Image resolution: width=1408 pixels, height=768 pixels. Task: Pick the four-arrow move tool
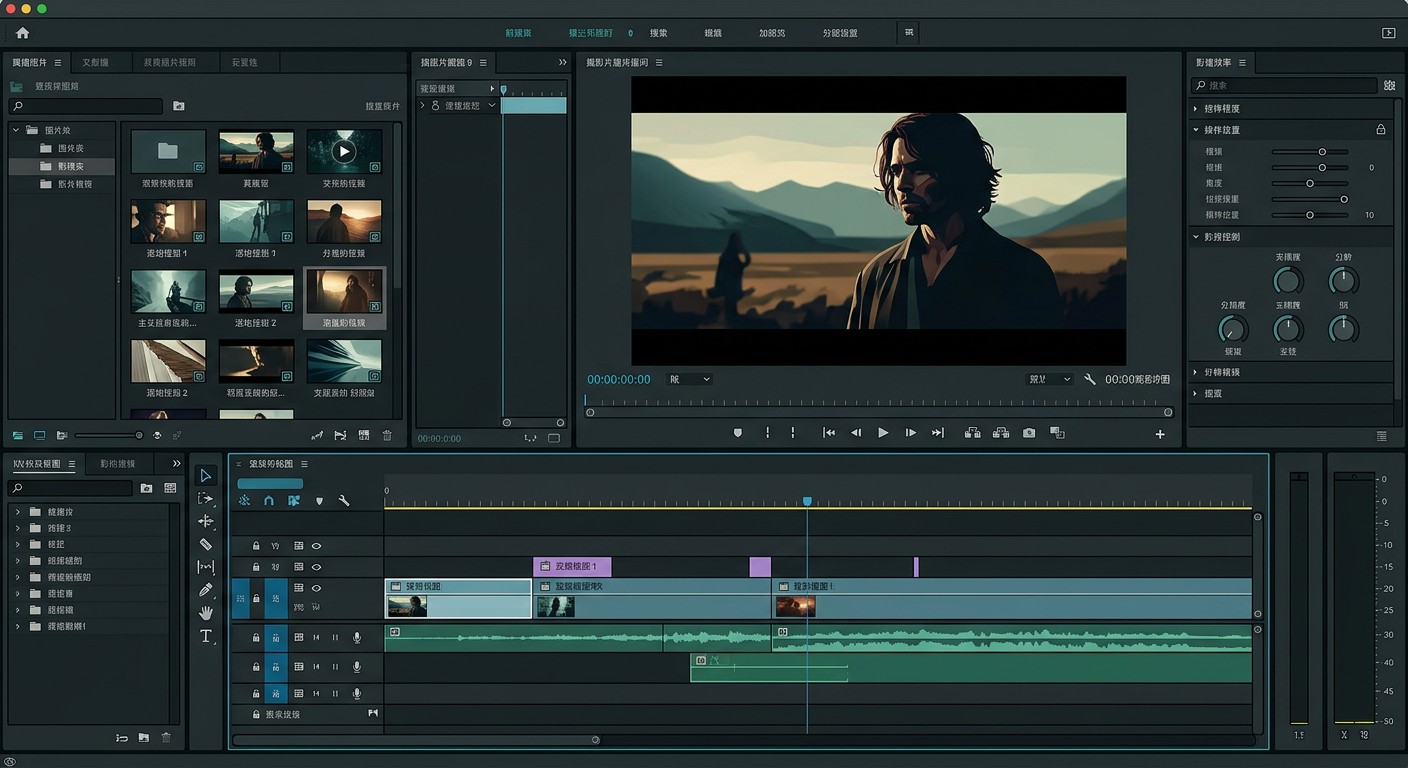click(x=205, y=521)
